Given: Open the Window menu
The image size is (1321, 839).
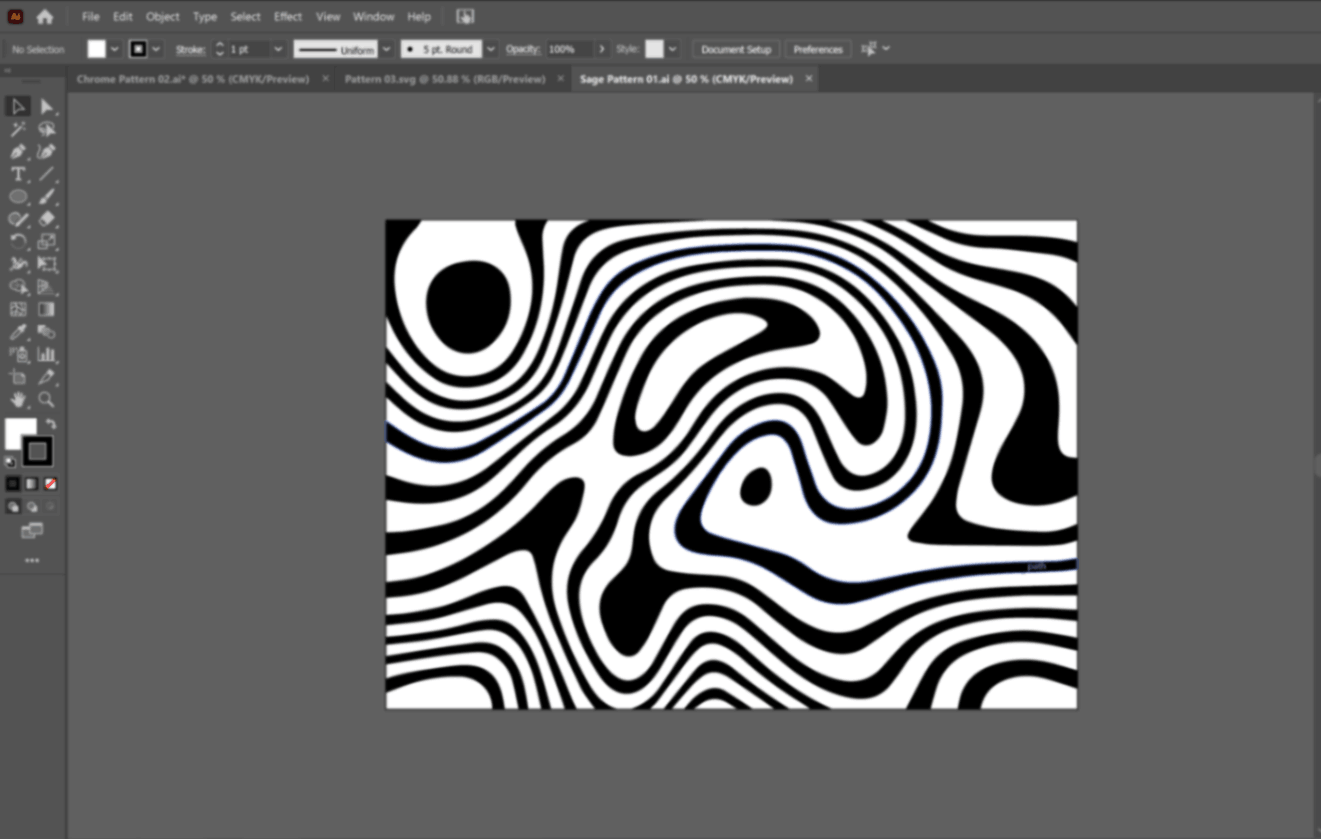Looking at the screenshot, I should [373, 17].
